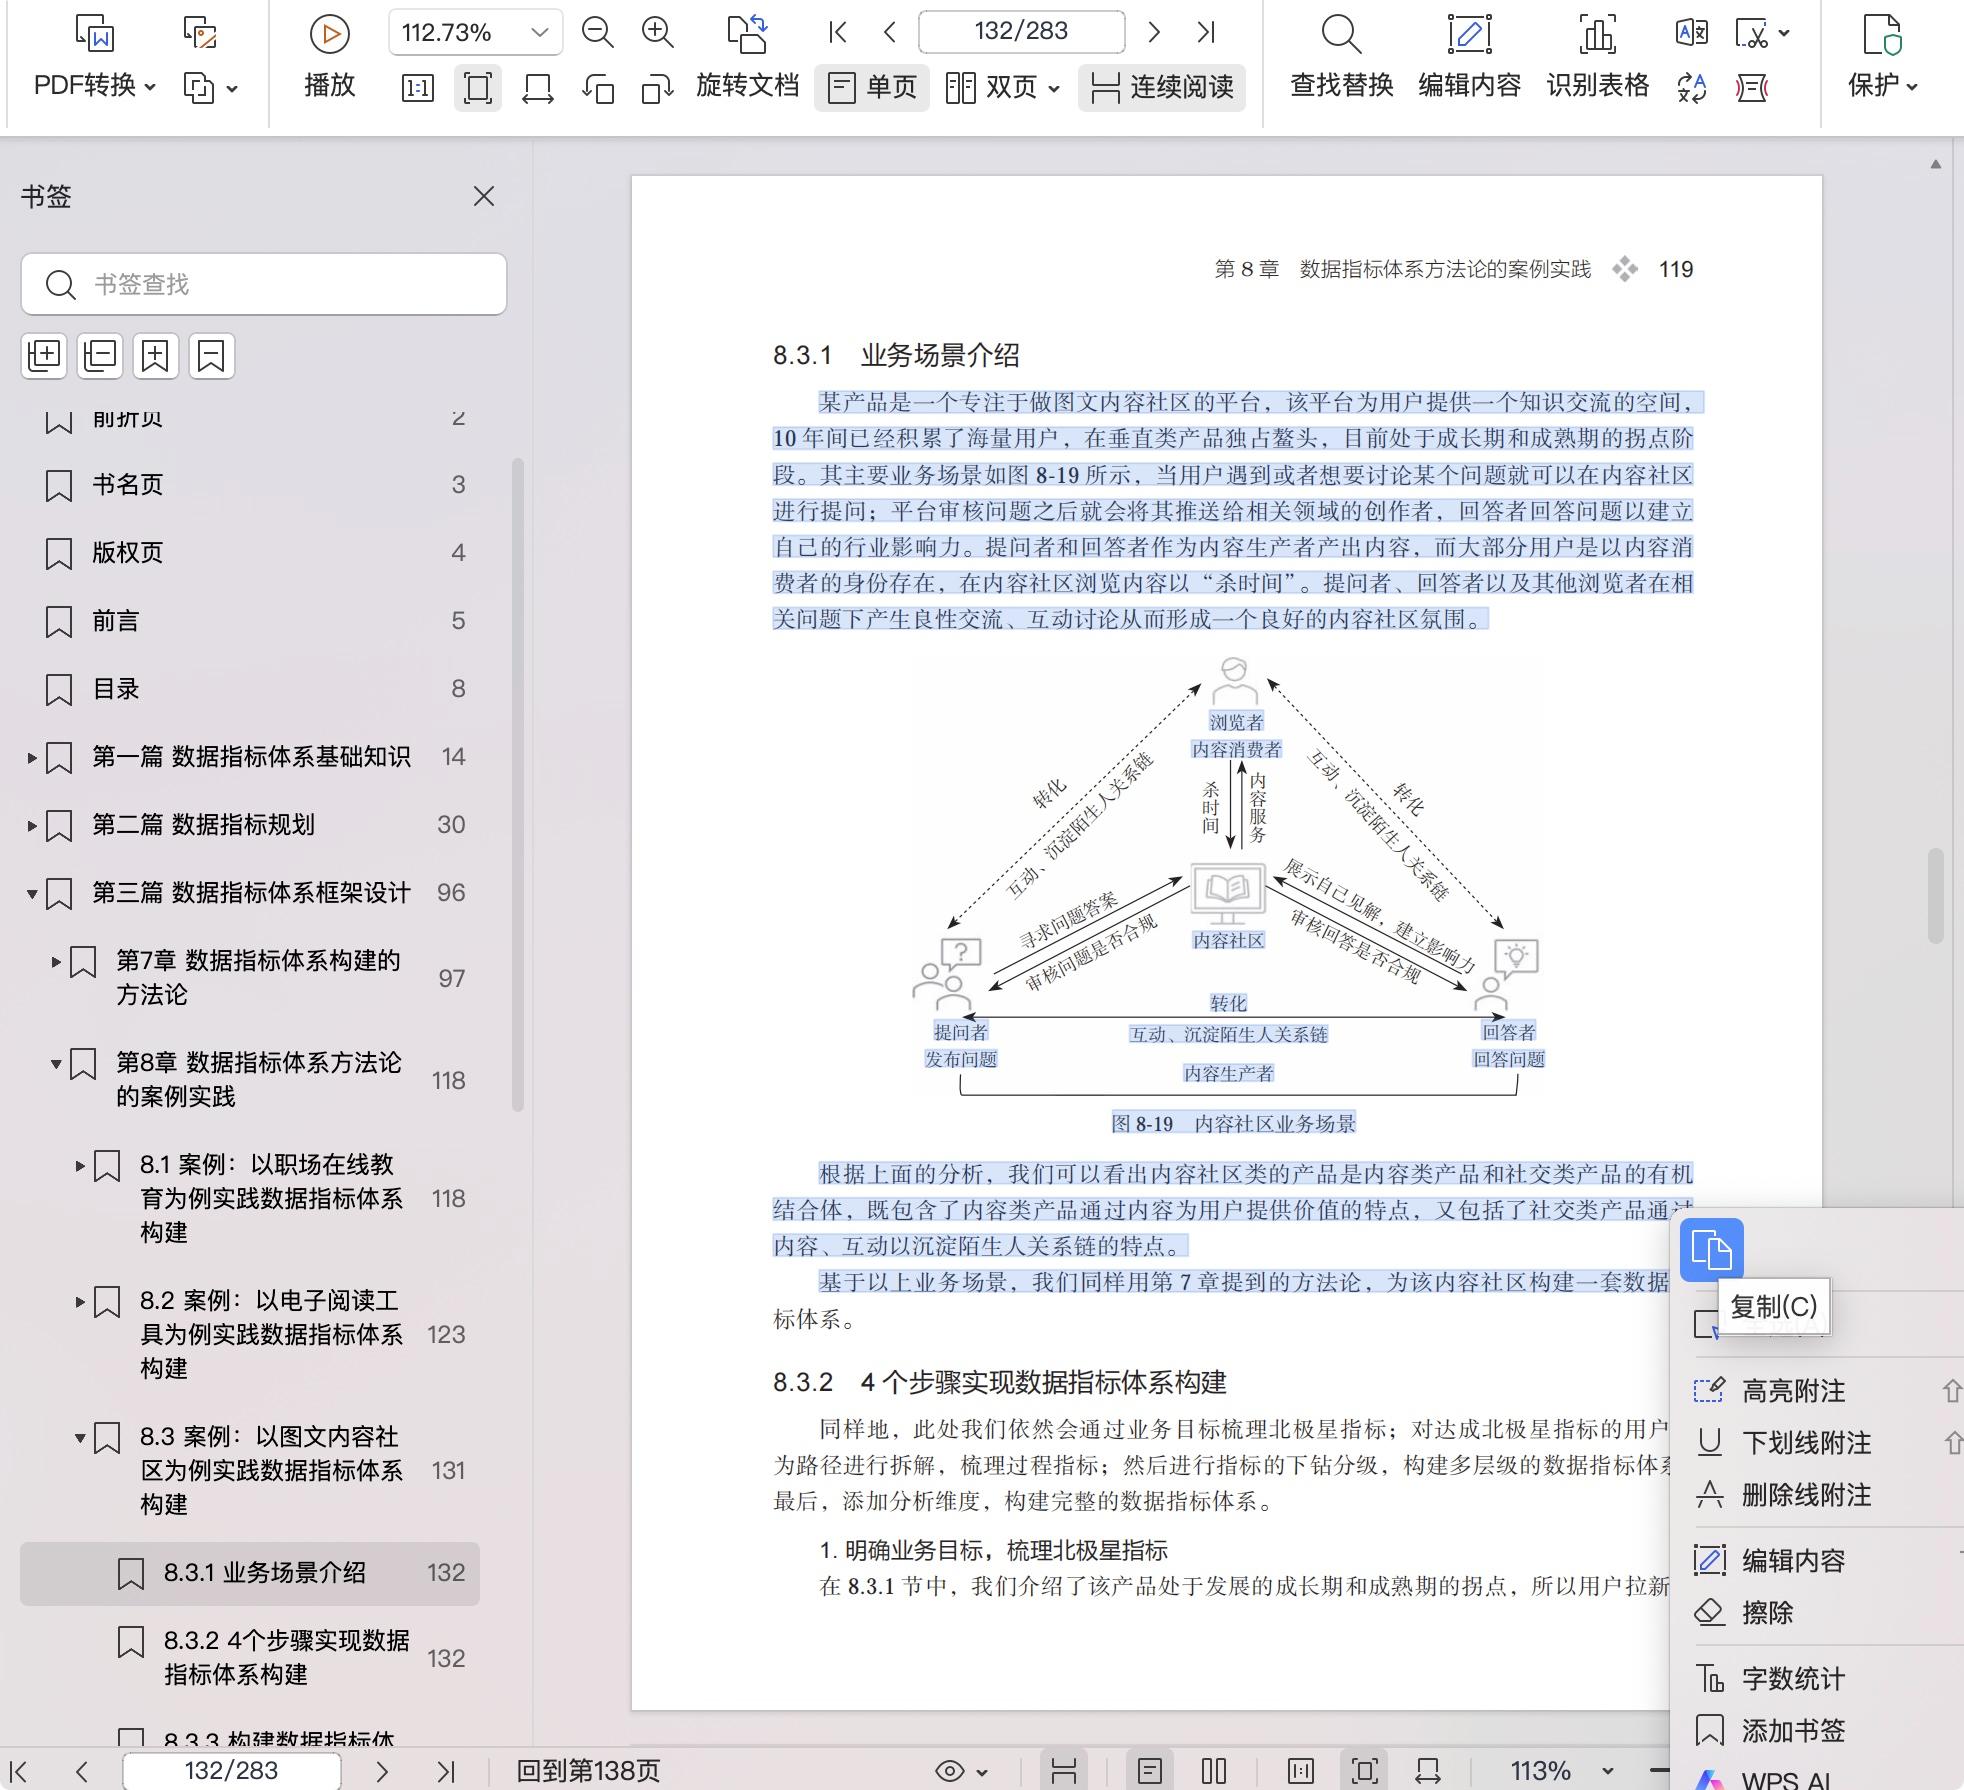Expand 第7章 数据指标体系构建的方法论
Screen dimensions: 1964x1790
click(56, 962)
